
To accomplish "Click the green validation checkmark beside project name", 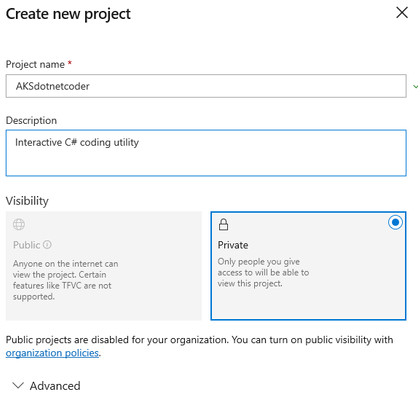I will (x=415, y=87).
